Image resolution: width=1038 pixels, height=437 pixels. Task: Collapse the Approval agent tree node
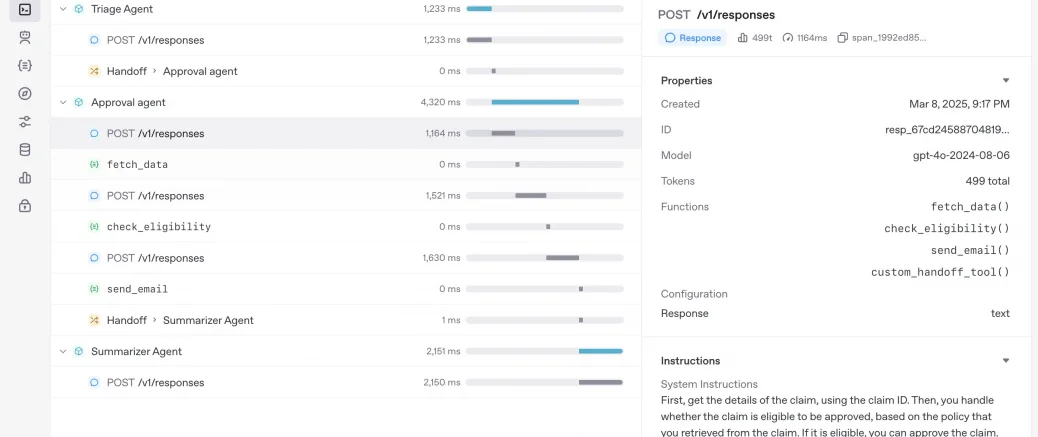pyautogui.click(x=63, y=102)
